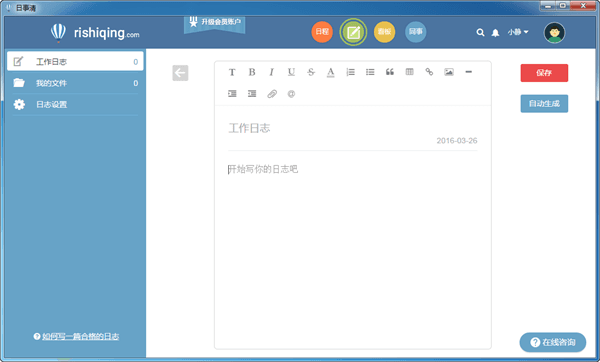Viewport: 600px width, 362px height.
Task: Toggle the underline formatting icon
Action: coord(291,72)
